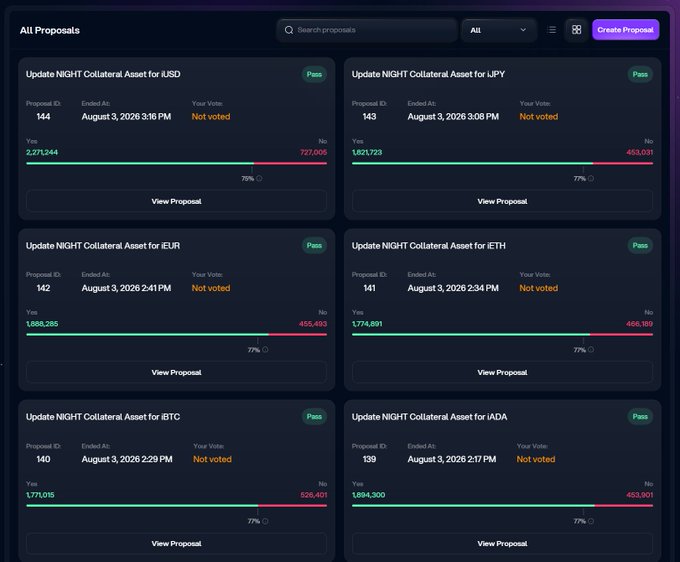
Task: Click proposal ID 142
Action: (43, 288)
